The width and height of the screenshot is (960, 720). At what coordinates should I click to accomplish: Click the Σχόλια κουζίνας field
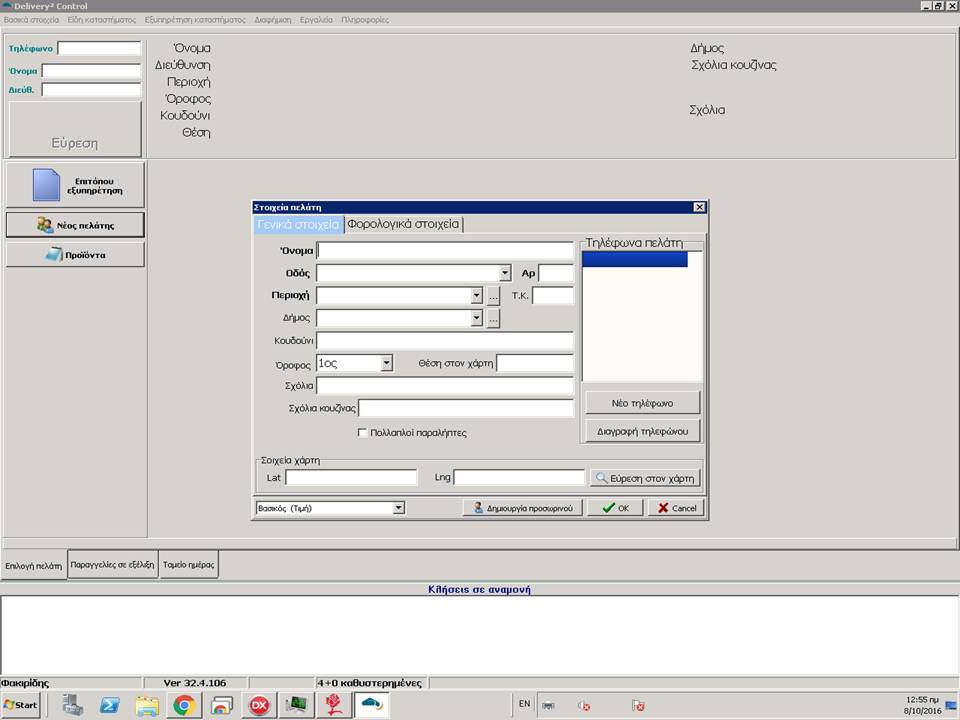[x=466, y=408]
